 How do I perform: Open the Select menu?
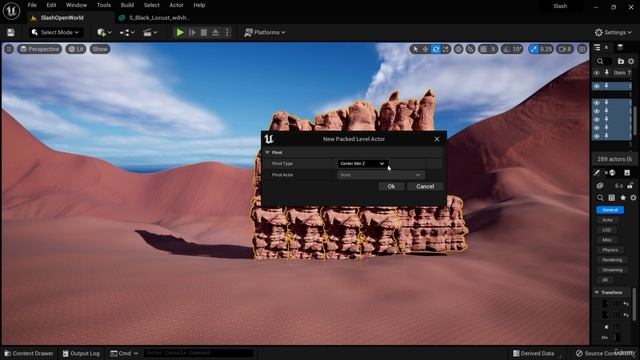(x=151, y=5)
